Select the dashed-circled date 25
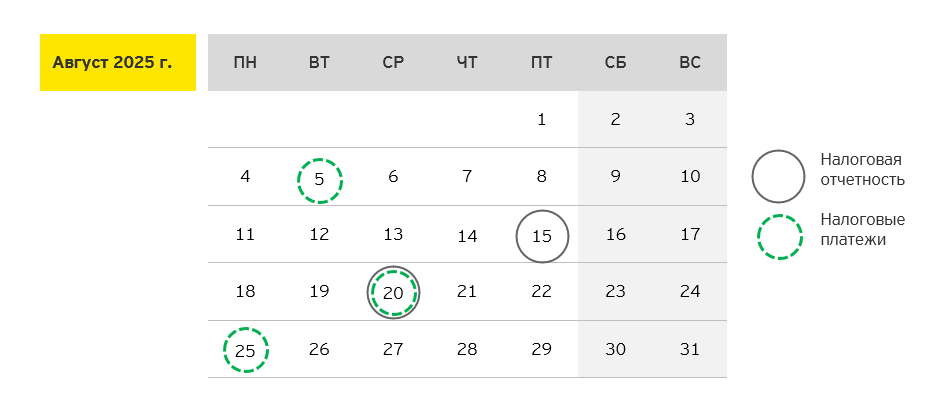 [246, 350]
